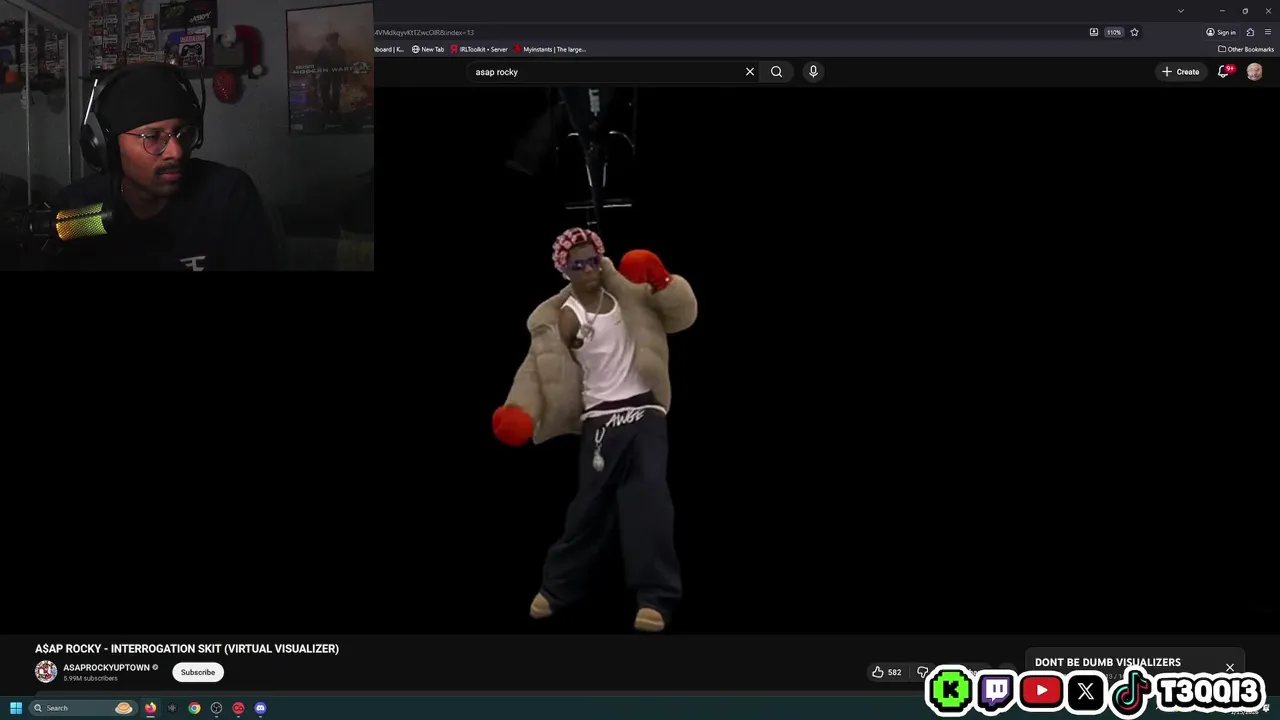Open the Firefox hamburger application menu
Viewport: 1280px width, 720px height.
(x=1268, y=32)
